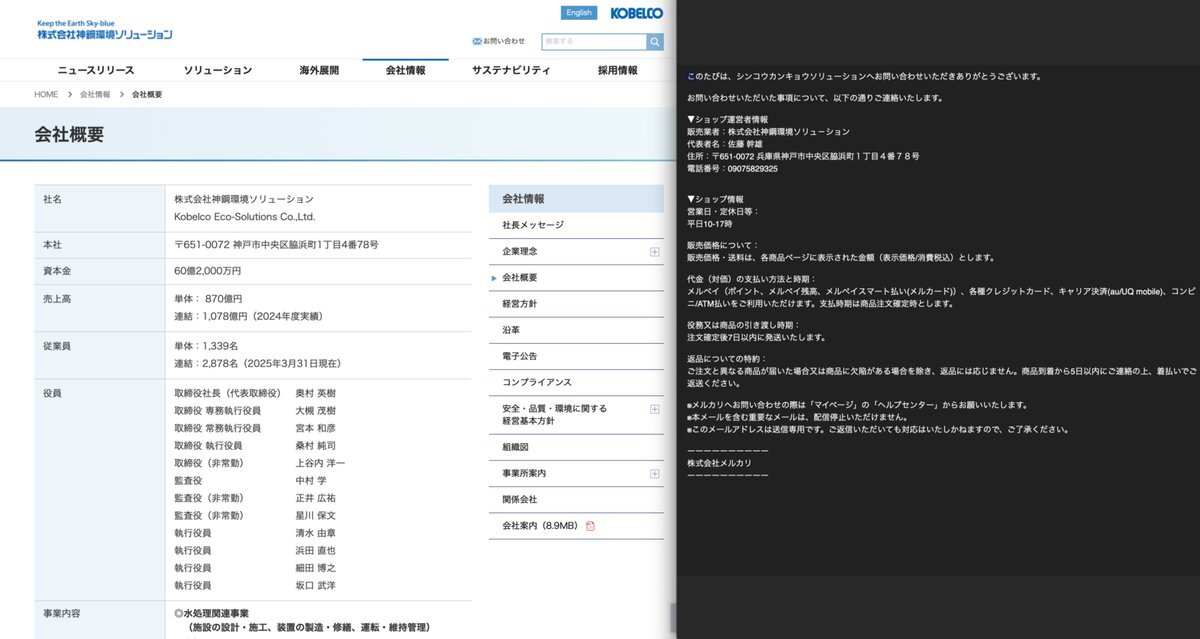Open 沿革 in the sidebar
Viewport: 1200px width, 639px height.
pyautogui.click(x=511, y=330)
